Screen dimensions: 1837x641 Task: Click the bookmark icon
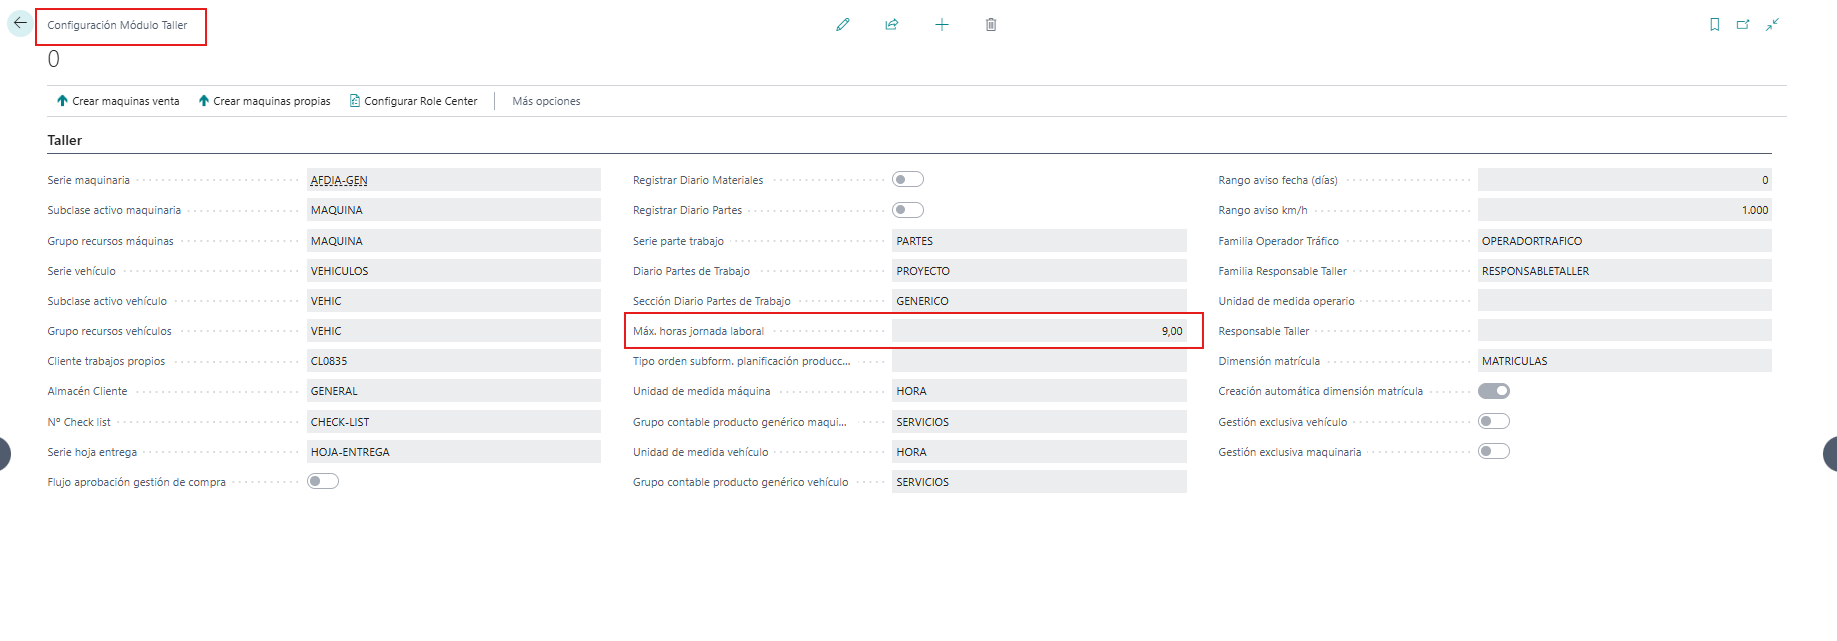(x=1715, y=24)
